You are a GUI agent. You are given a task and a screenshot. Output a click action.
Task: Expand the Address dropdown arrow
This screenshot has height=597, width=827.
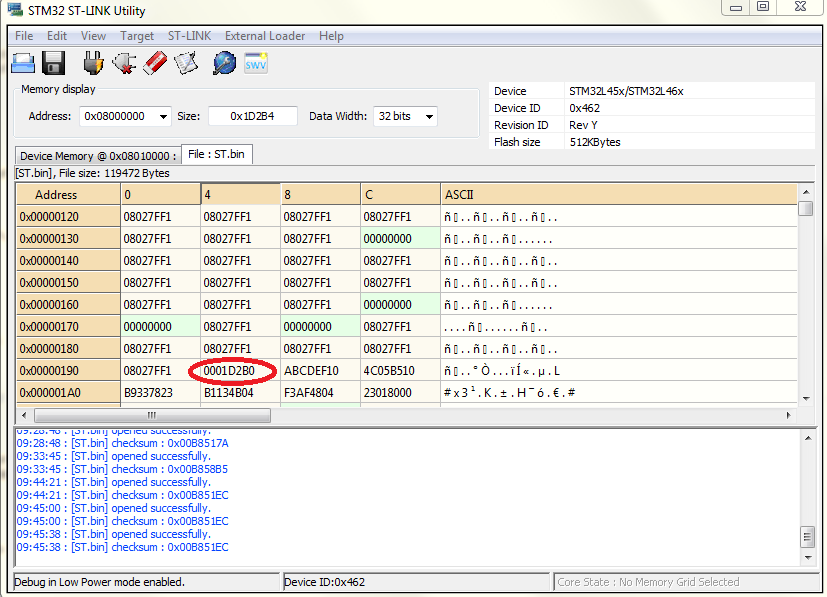tap(164, 117)
